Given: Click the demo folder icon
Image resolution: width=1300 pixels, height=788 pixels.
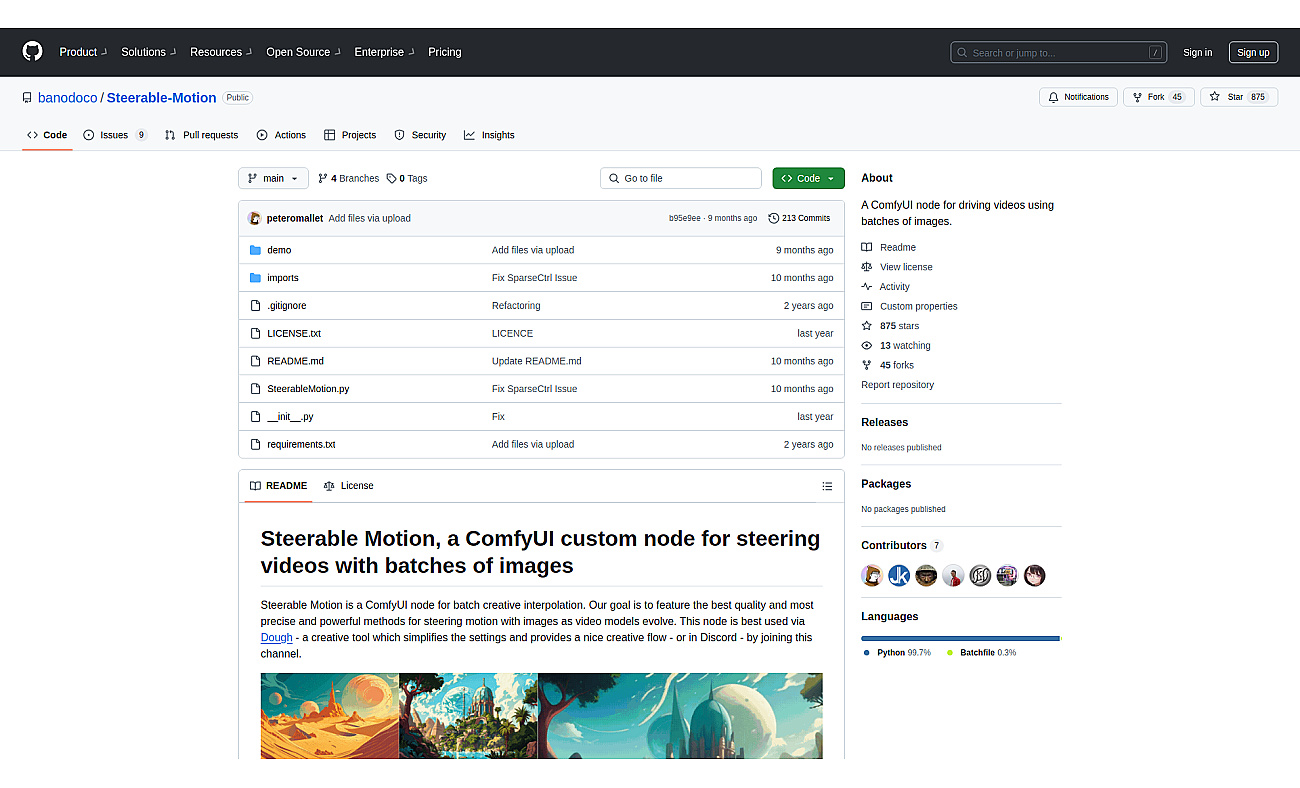Looking at the screenshot, I should (255, 250).
